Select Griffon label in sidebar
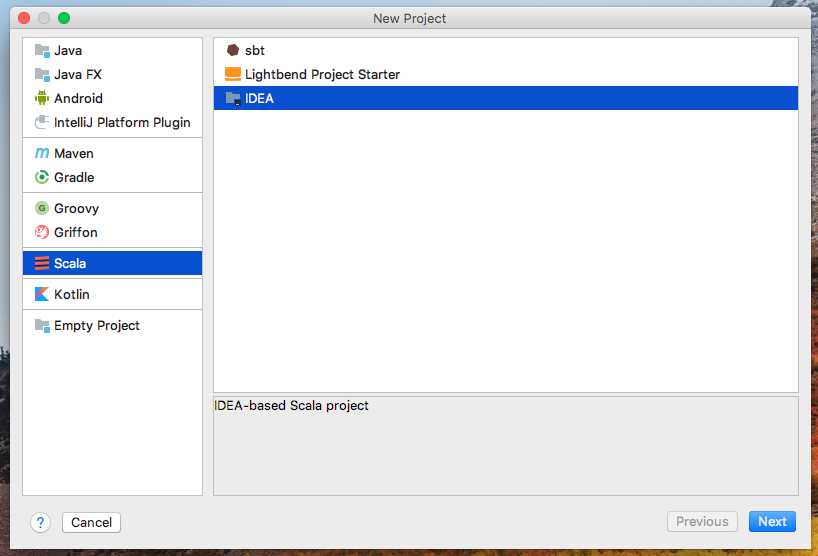The width and height of the screenshot is (818, 556). coord(76,232)
